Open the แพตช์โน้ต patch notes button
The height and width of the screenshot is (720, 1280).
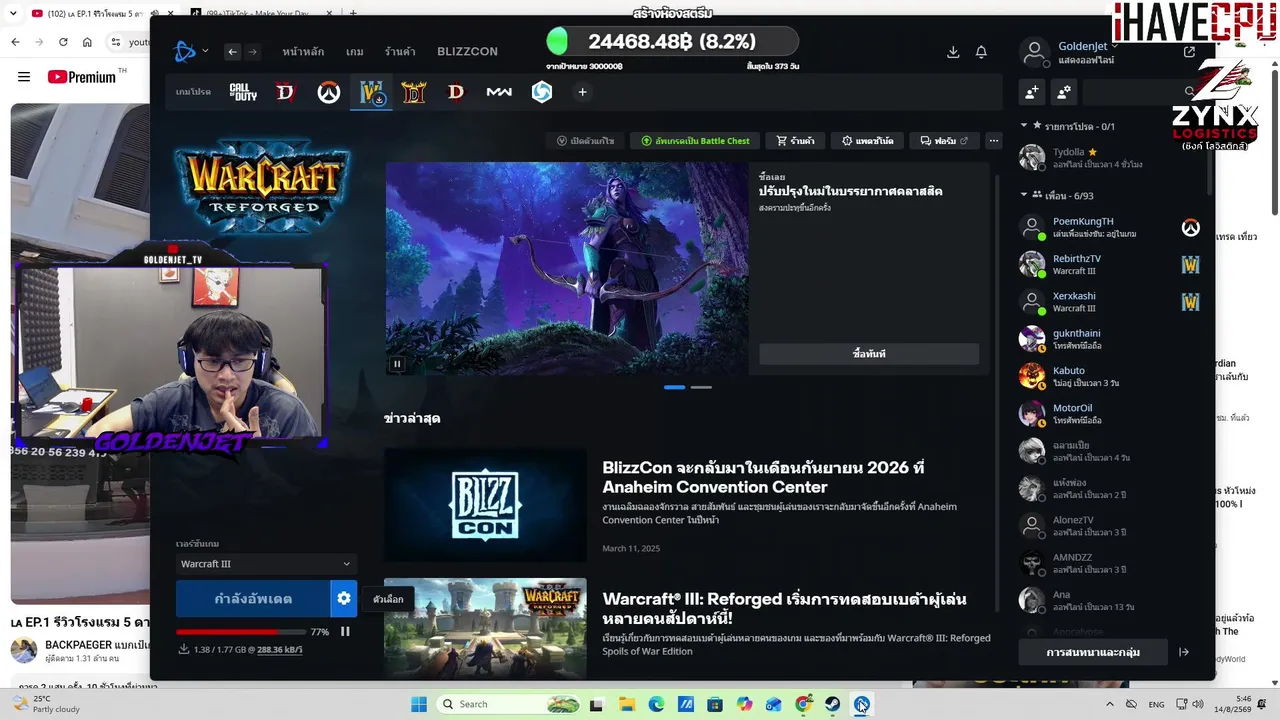(x=867, y=141)
